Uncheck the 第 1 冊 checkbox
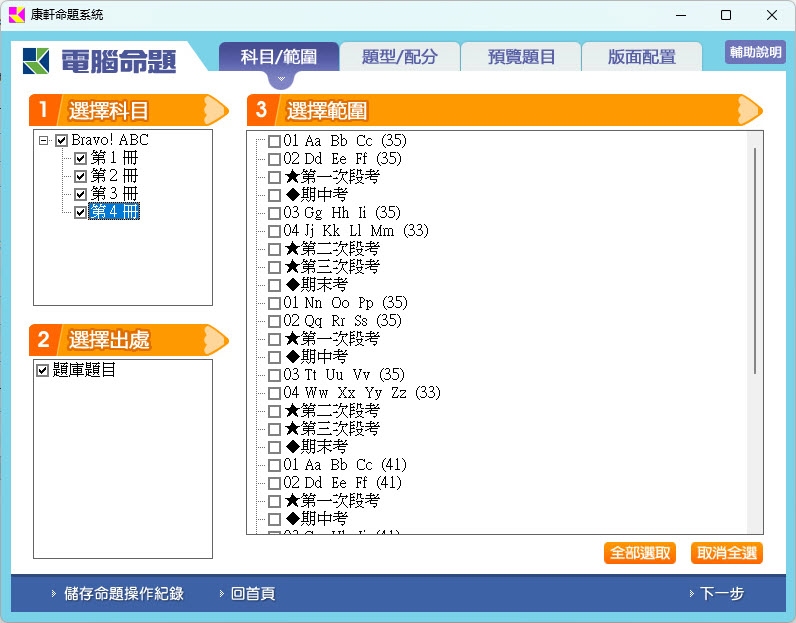The width and height of the screenshot is (796, 623). pos(80,158)
